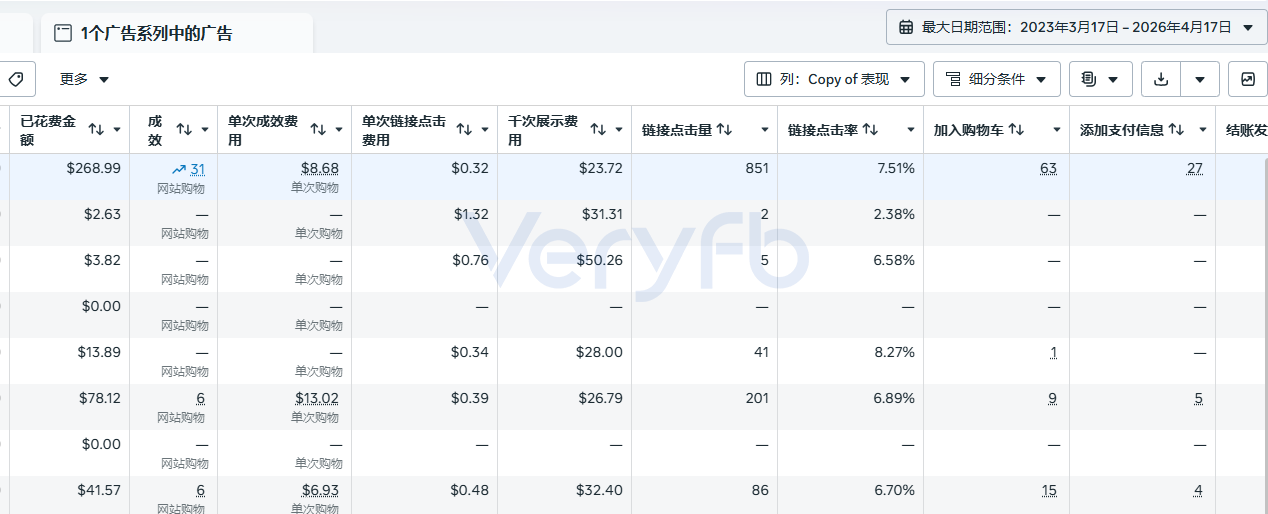This screenshot has width=1268, height=514.
Task: Click the 7.51% click rate cell
Action: coord(895,168)
